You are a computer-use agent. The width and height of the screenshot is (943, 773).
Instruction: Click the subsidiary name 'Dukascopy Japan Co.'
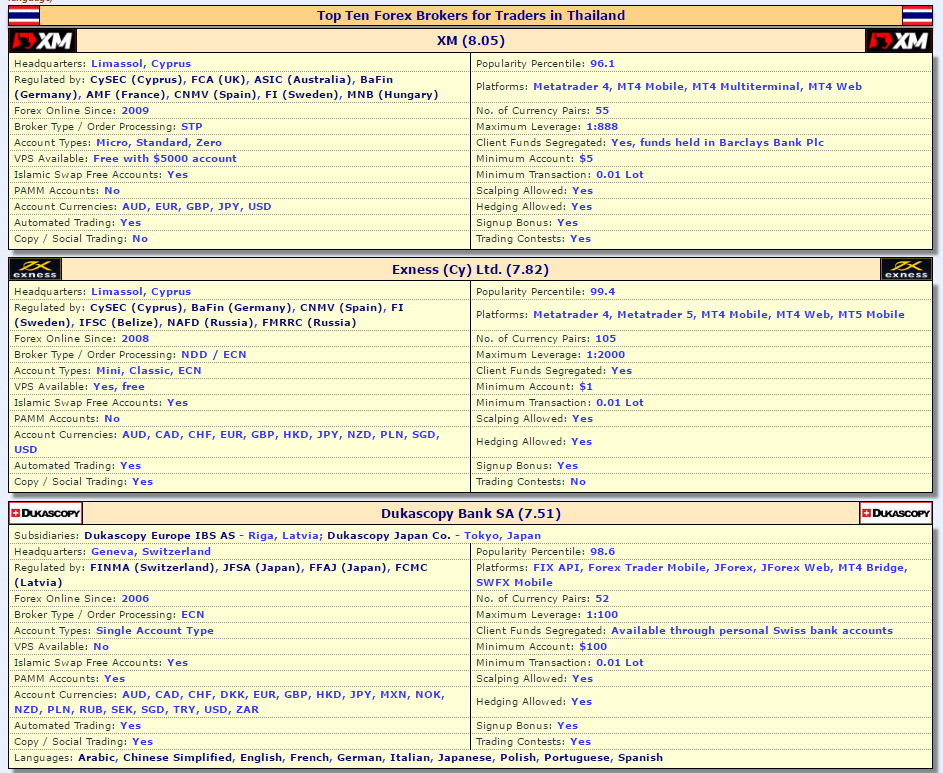389,536
